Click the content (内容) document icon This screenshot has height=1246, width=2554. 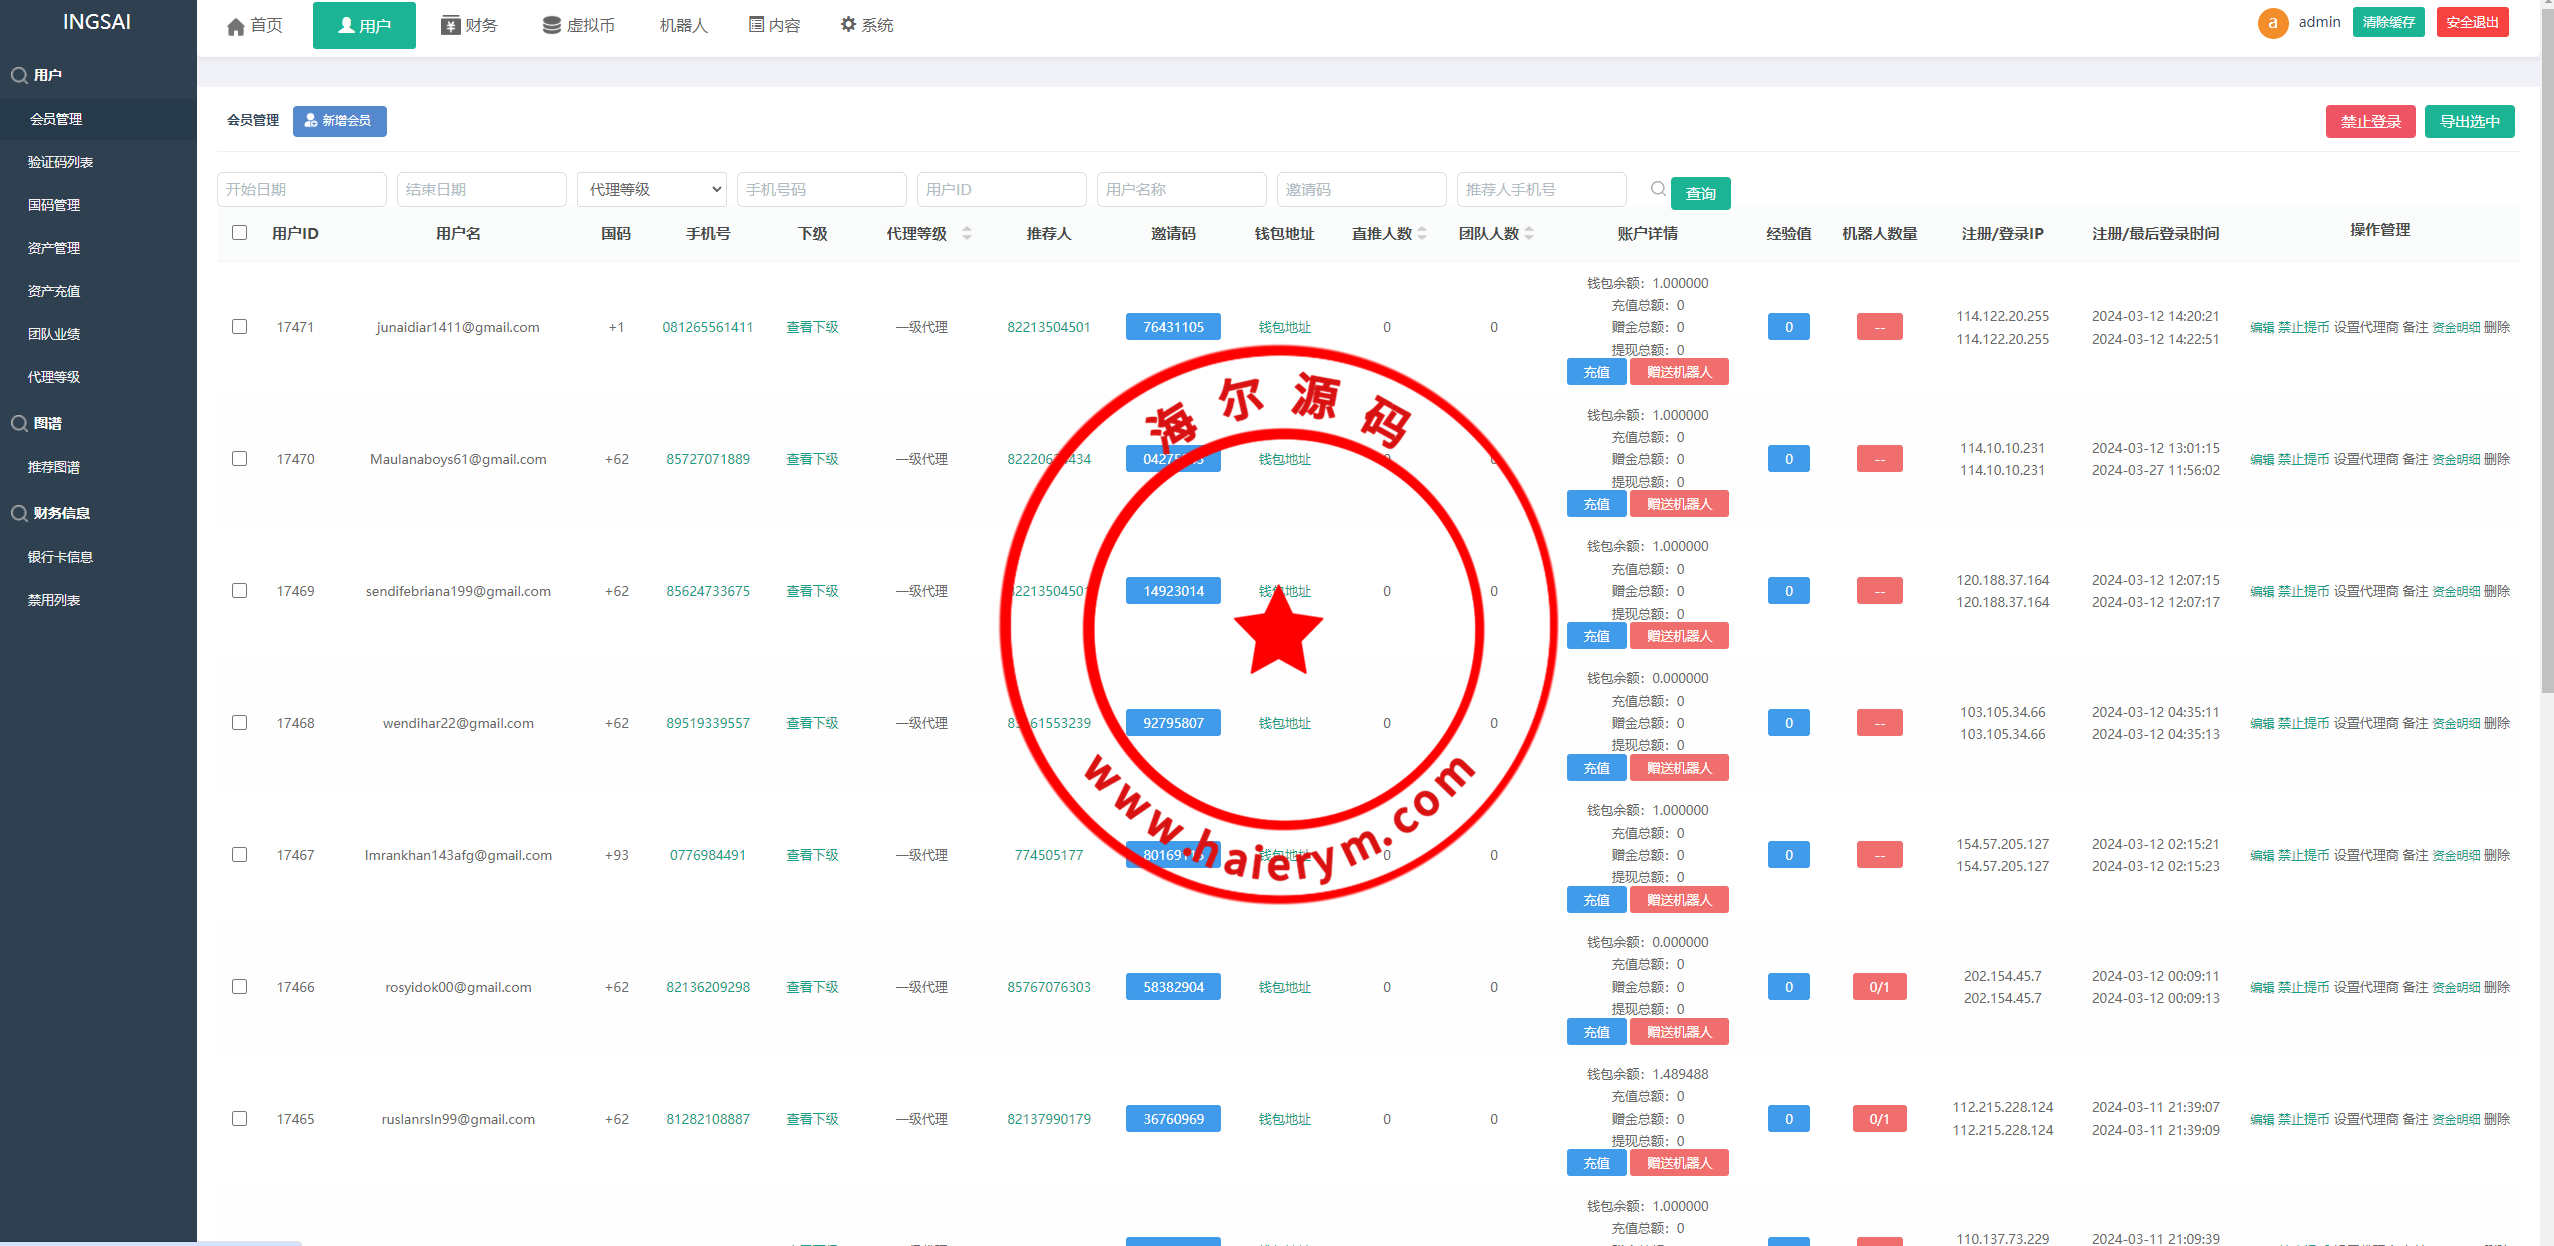(756, 25)
